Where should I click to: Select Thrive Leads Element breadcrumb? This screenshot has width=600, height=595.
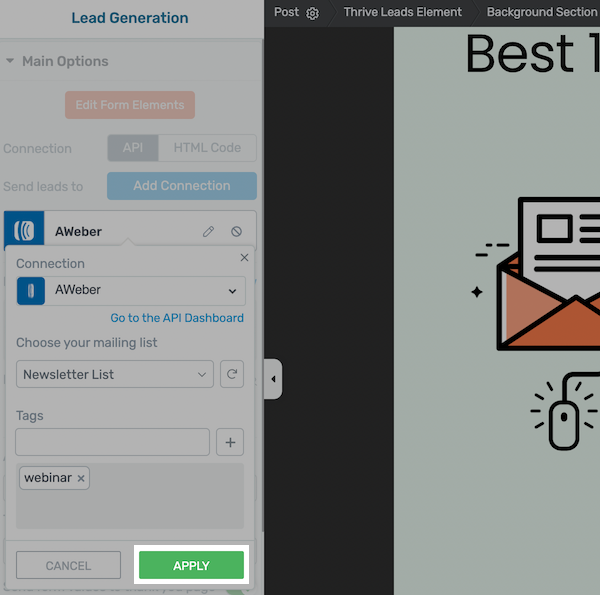402,12
